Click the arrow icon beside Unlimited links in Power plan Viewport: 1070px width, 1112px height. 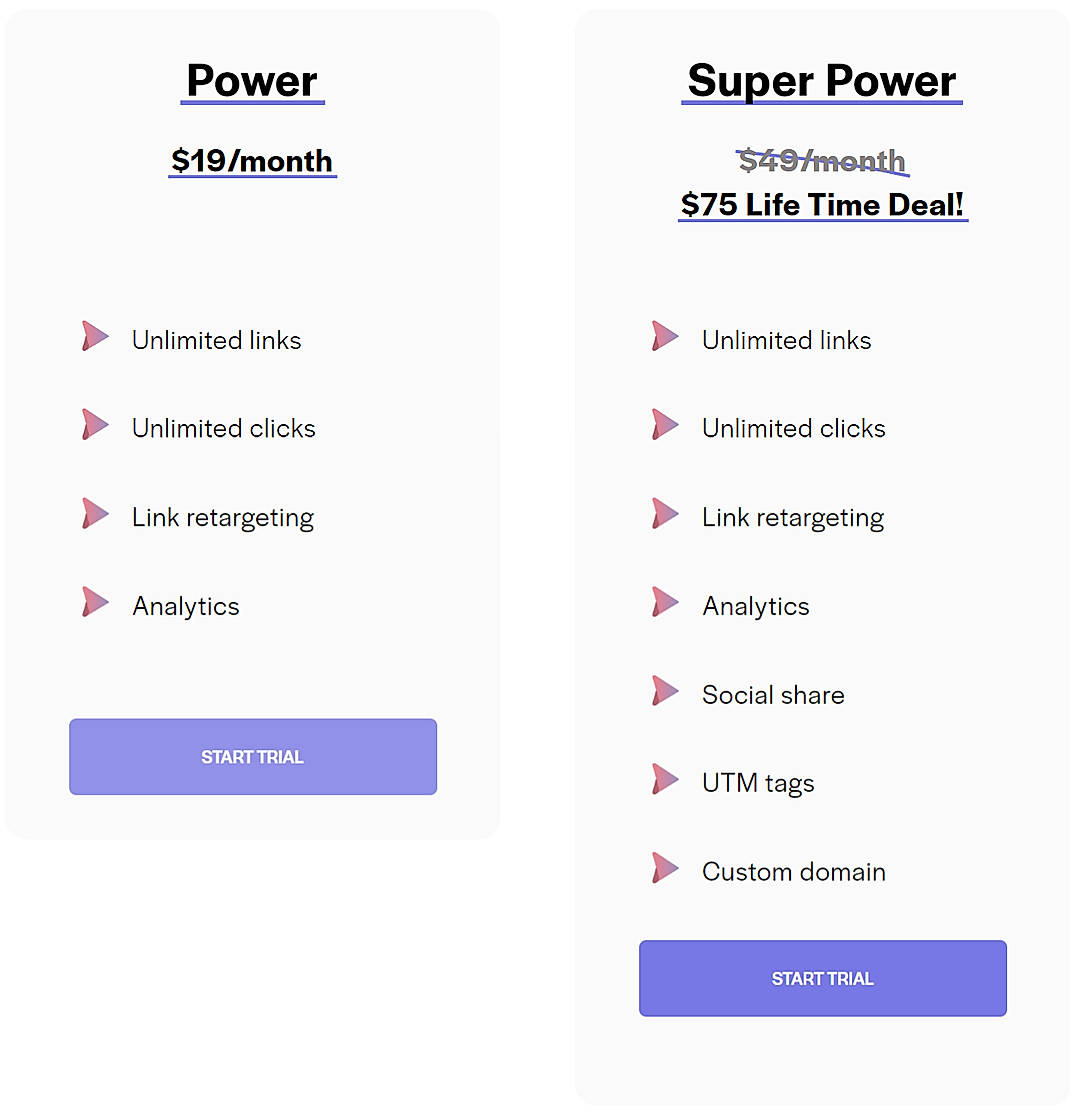click(95, 337)
